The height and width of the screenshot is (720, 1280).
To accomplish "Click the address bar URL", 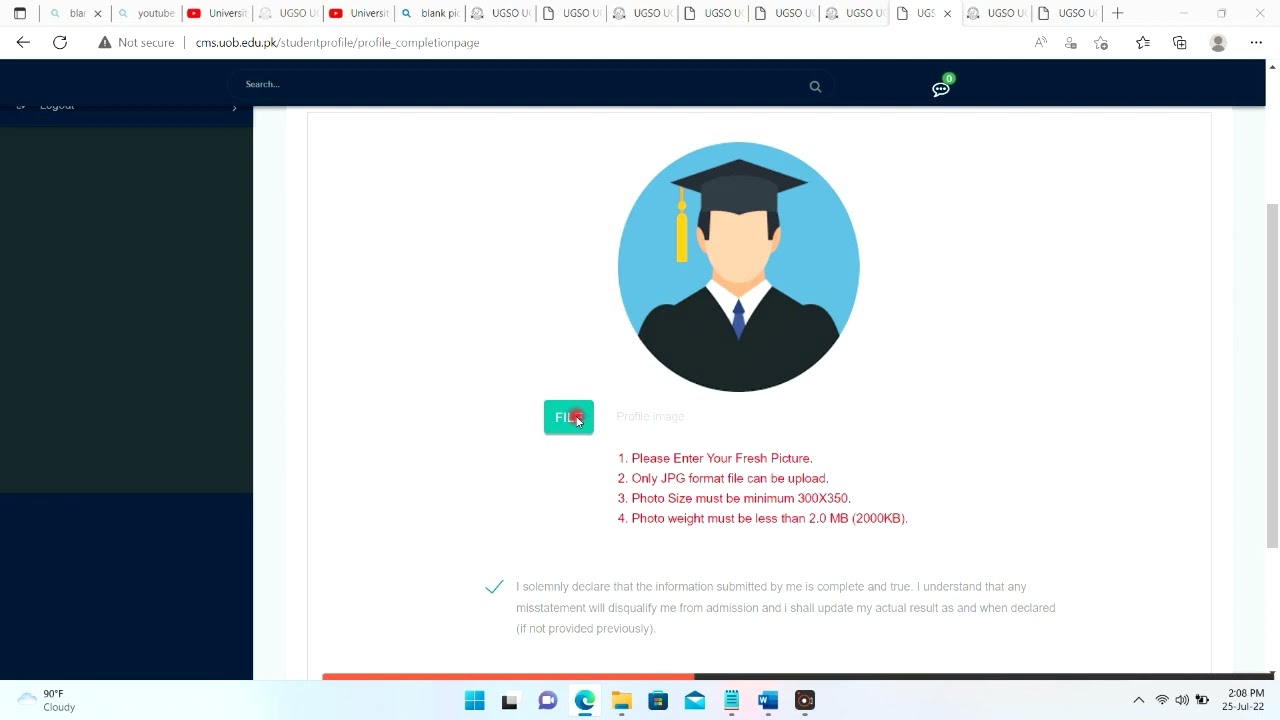I will pos(338,43).
